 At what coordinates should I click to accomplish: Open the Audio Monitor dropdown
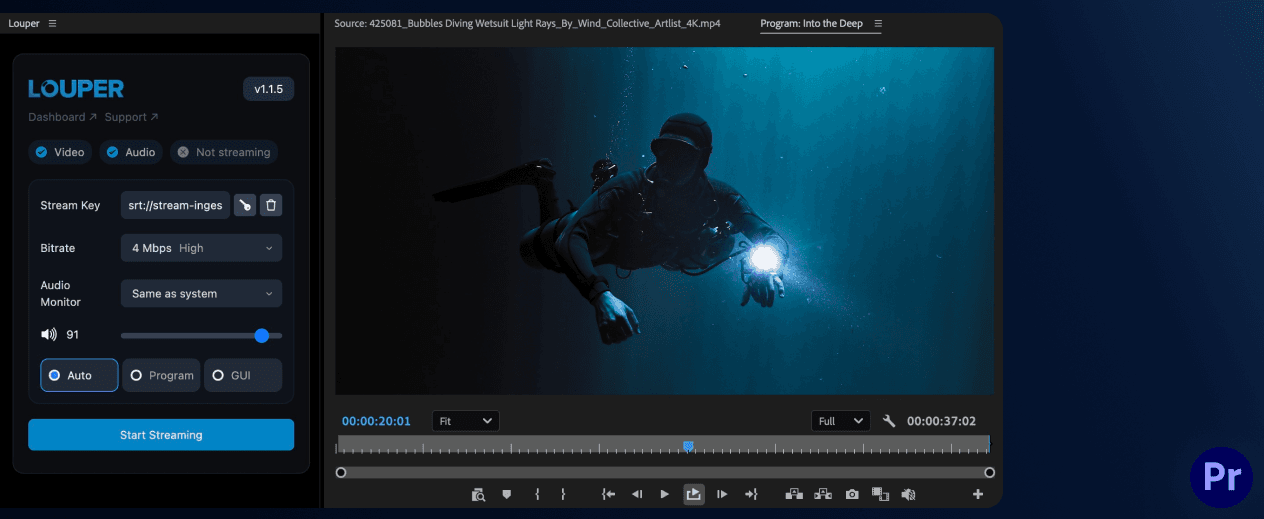pyautogui.click(x=201, y=293)
